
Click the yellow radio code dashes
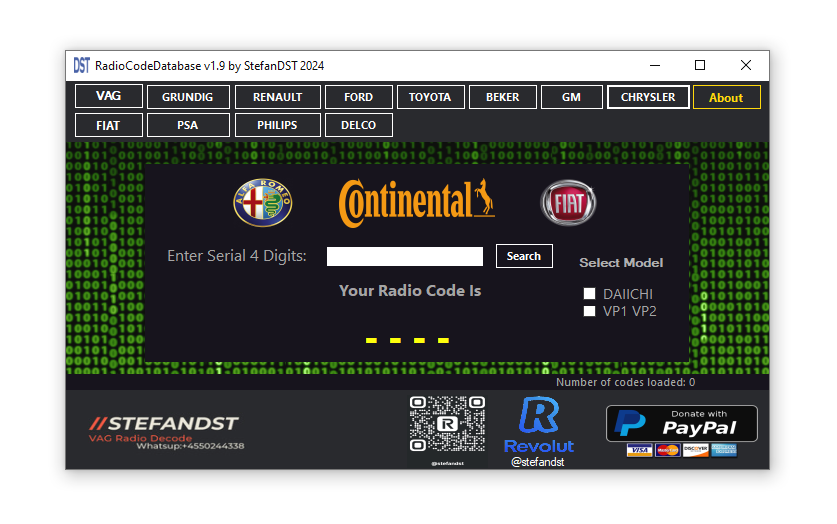(x=407, y=340)
